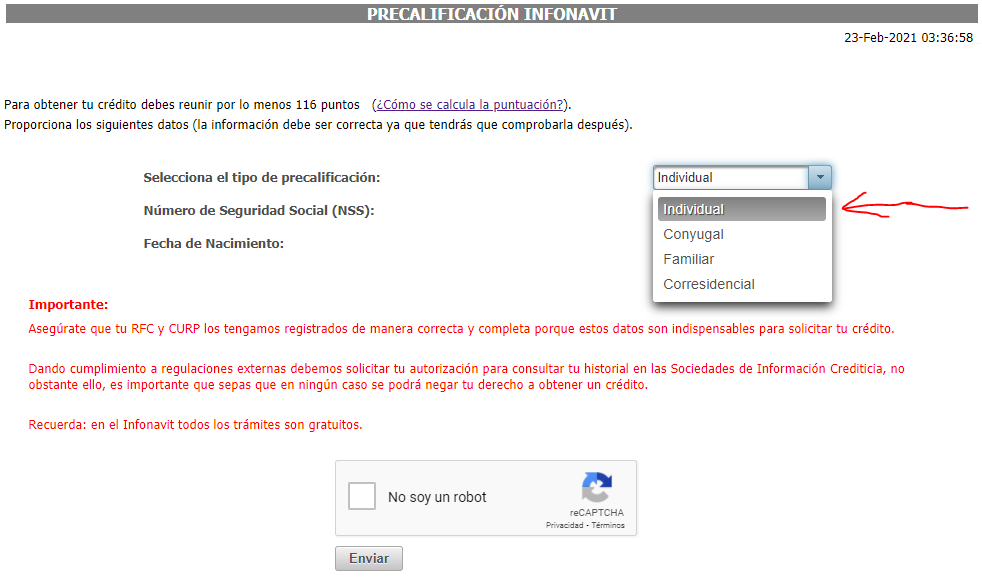This screenshot has height=578, width=982.
Task: Pick the Corresidencial option
Action: [x=742, y=284]
